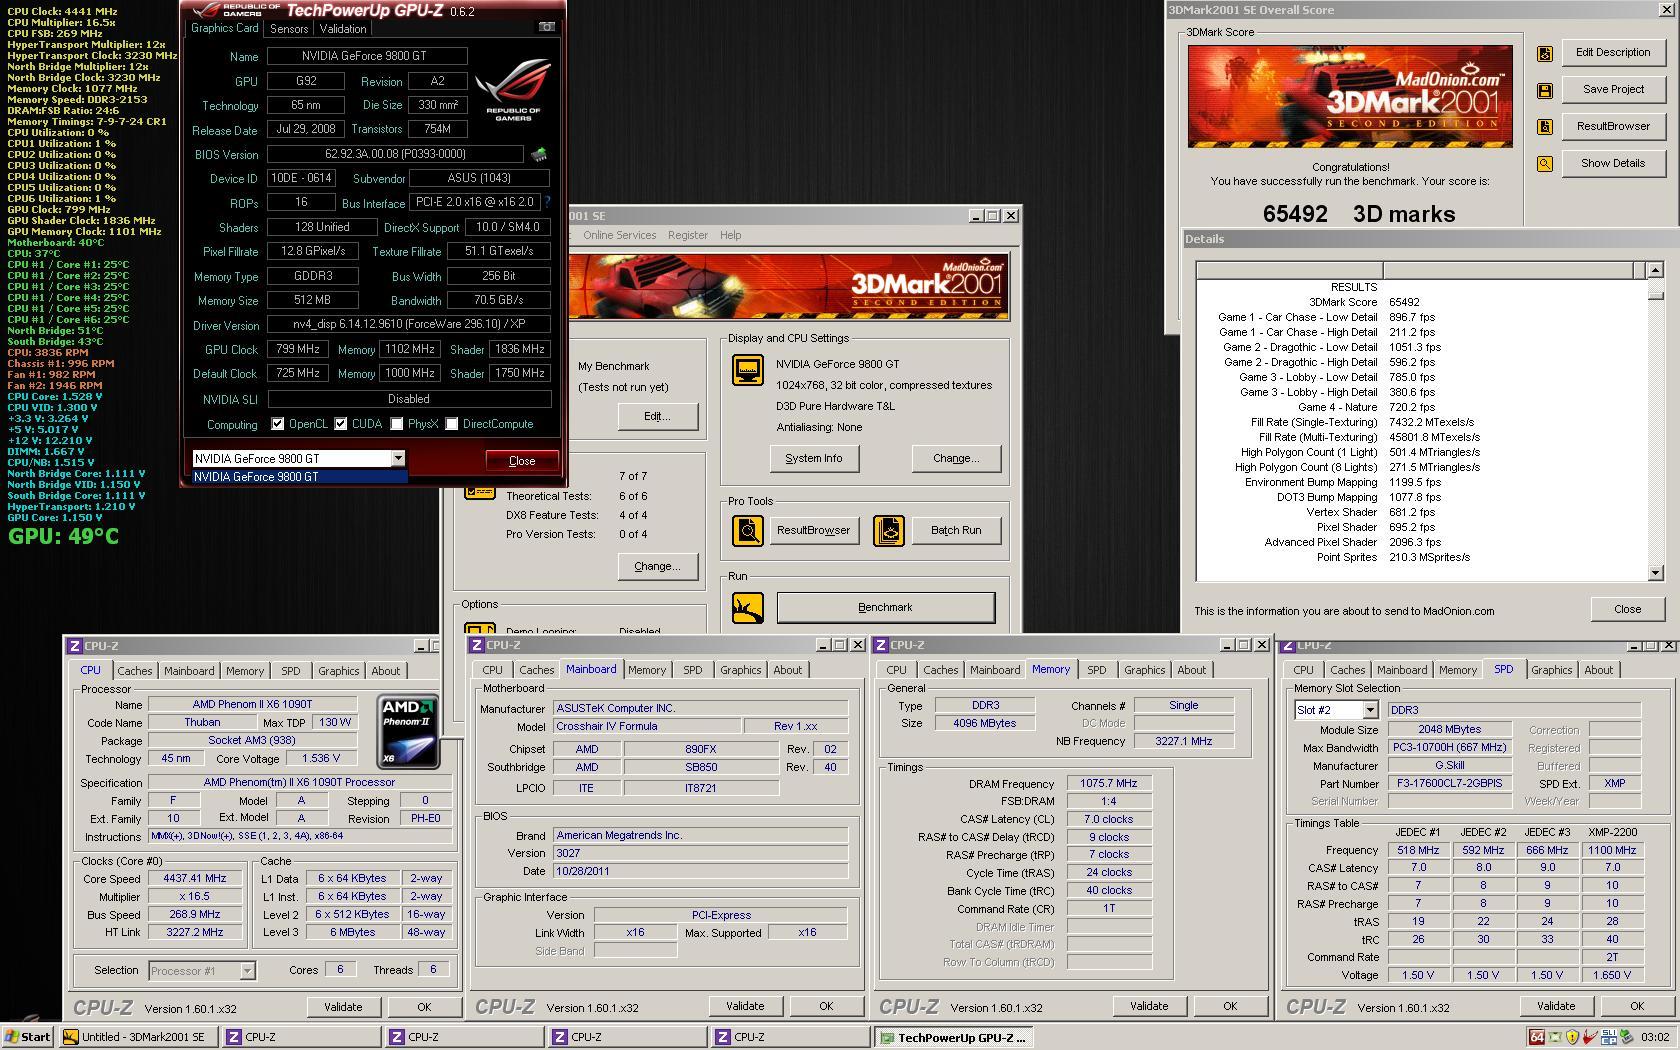Image resolution: width=1680 pixels, height=1050 pixels.
Task: Click OK in the CPU-Z SPD window
Action: pyautogui.click(x=1637, y=1007)
